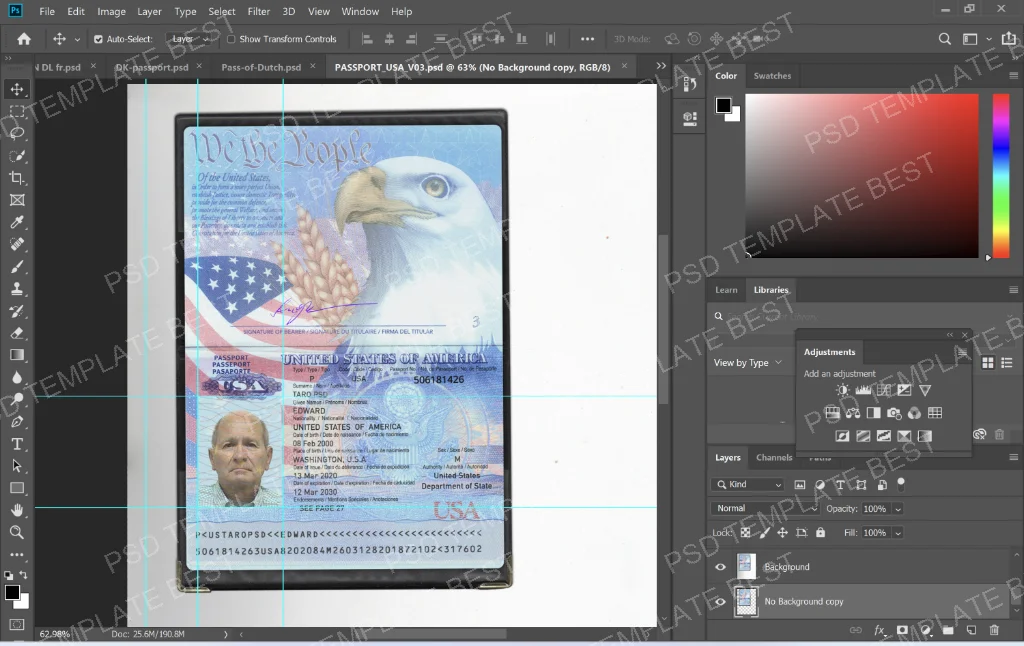Open the Filter menu

(259, 11)
